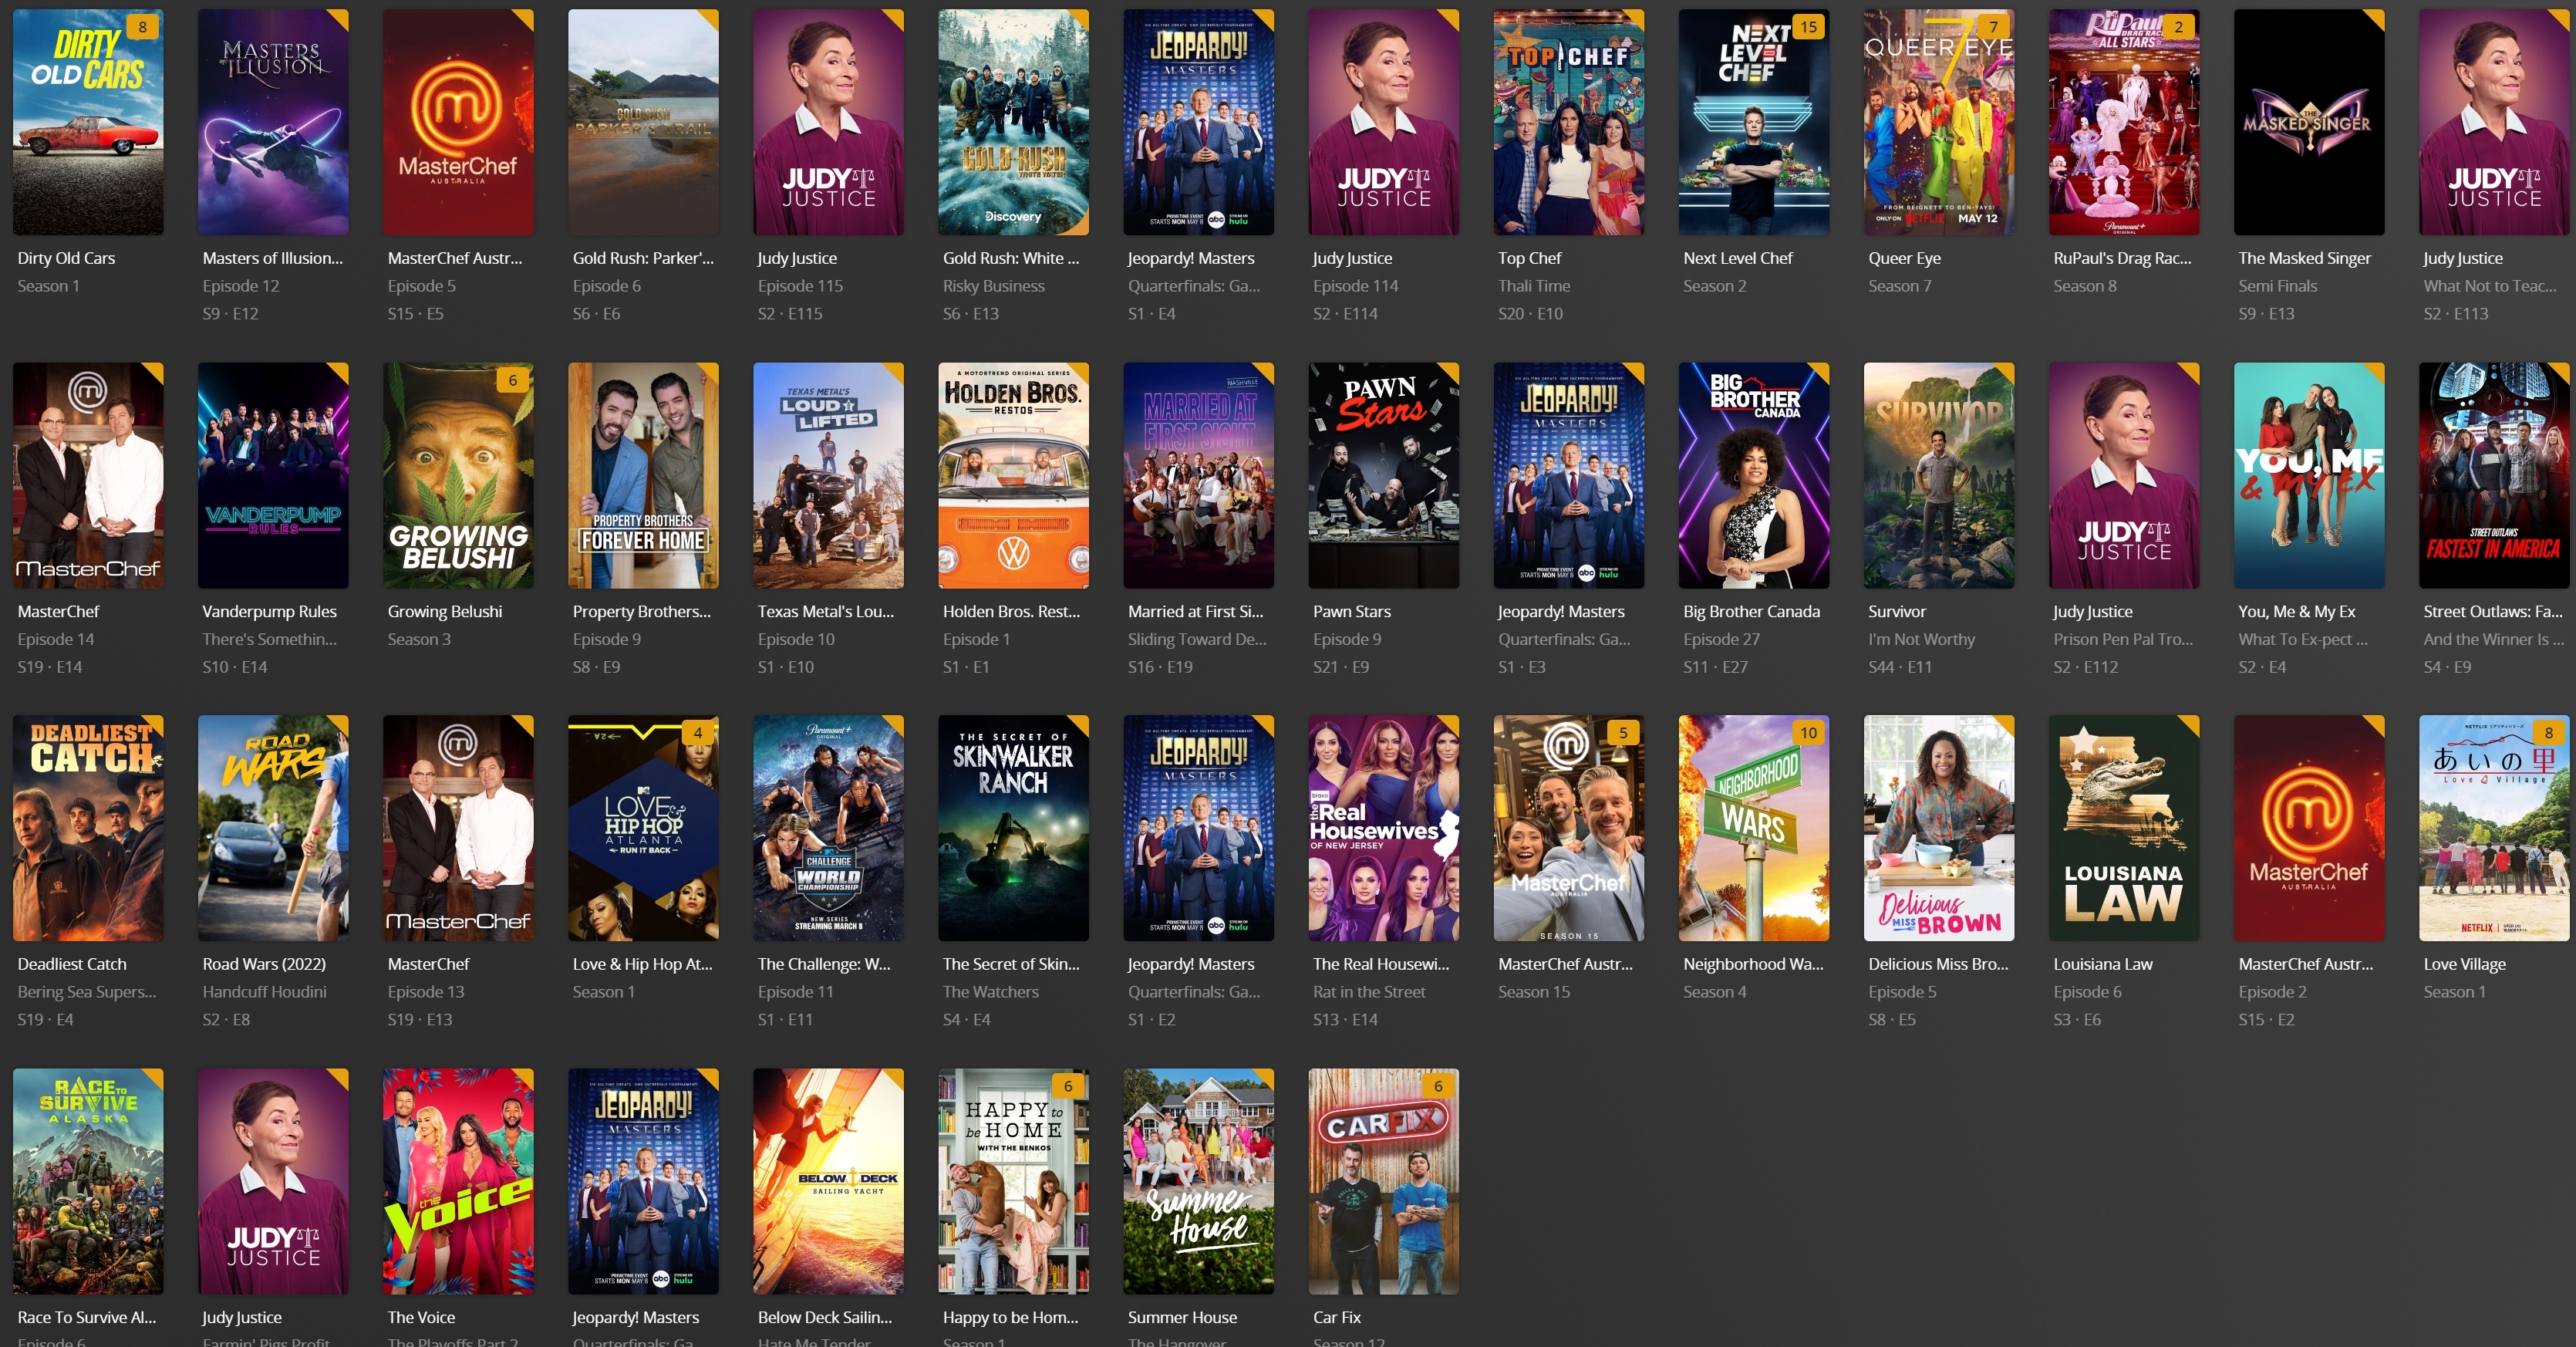The height and width of the screenshot is (1347, 2576).
Task: Click the 5 badge on MasterChef Australia Season 15
Action: [x=1623, y=733]
